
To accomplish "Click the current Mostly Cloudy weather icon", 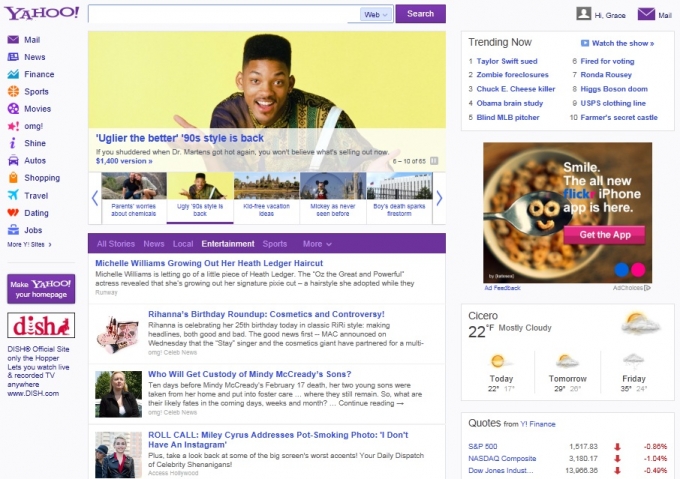I will pos(640,323).
